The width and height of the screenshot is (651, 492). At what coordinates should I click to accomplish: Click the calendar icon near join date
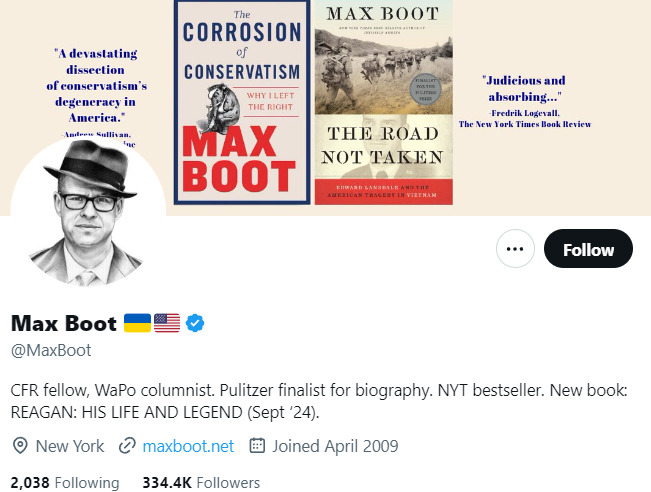tap(256, 446)
